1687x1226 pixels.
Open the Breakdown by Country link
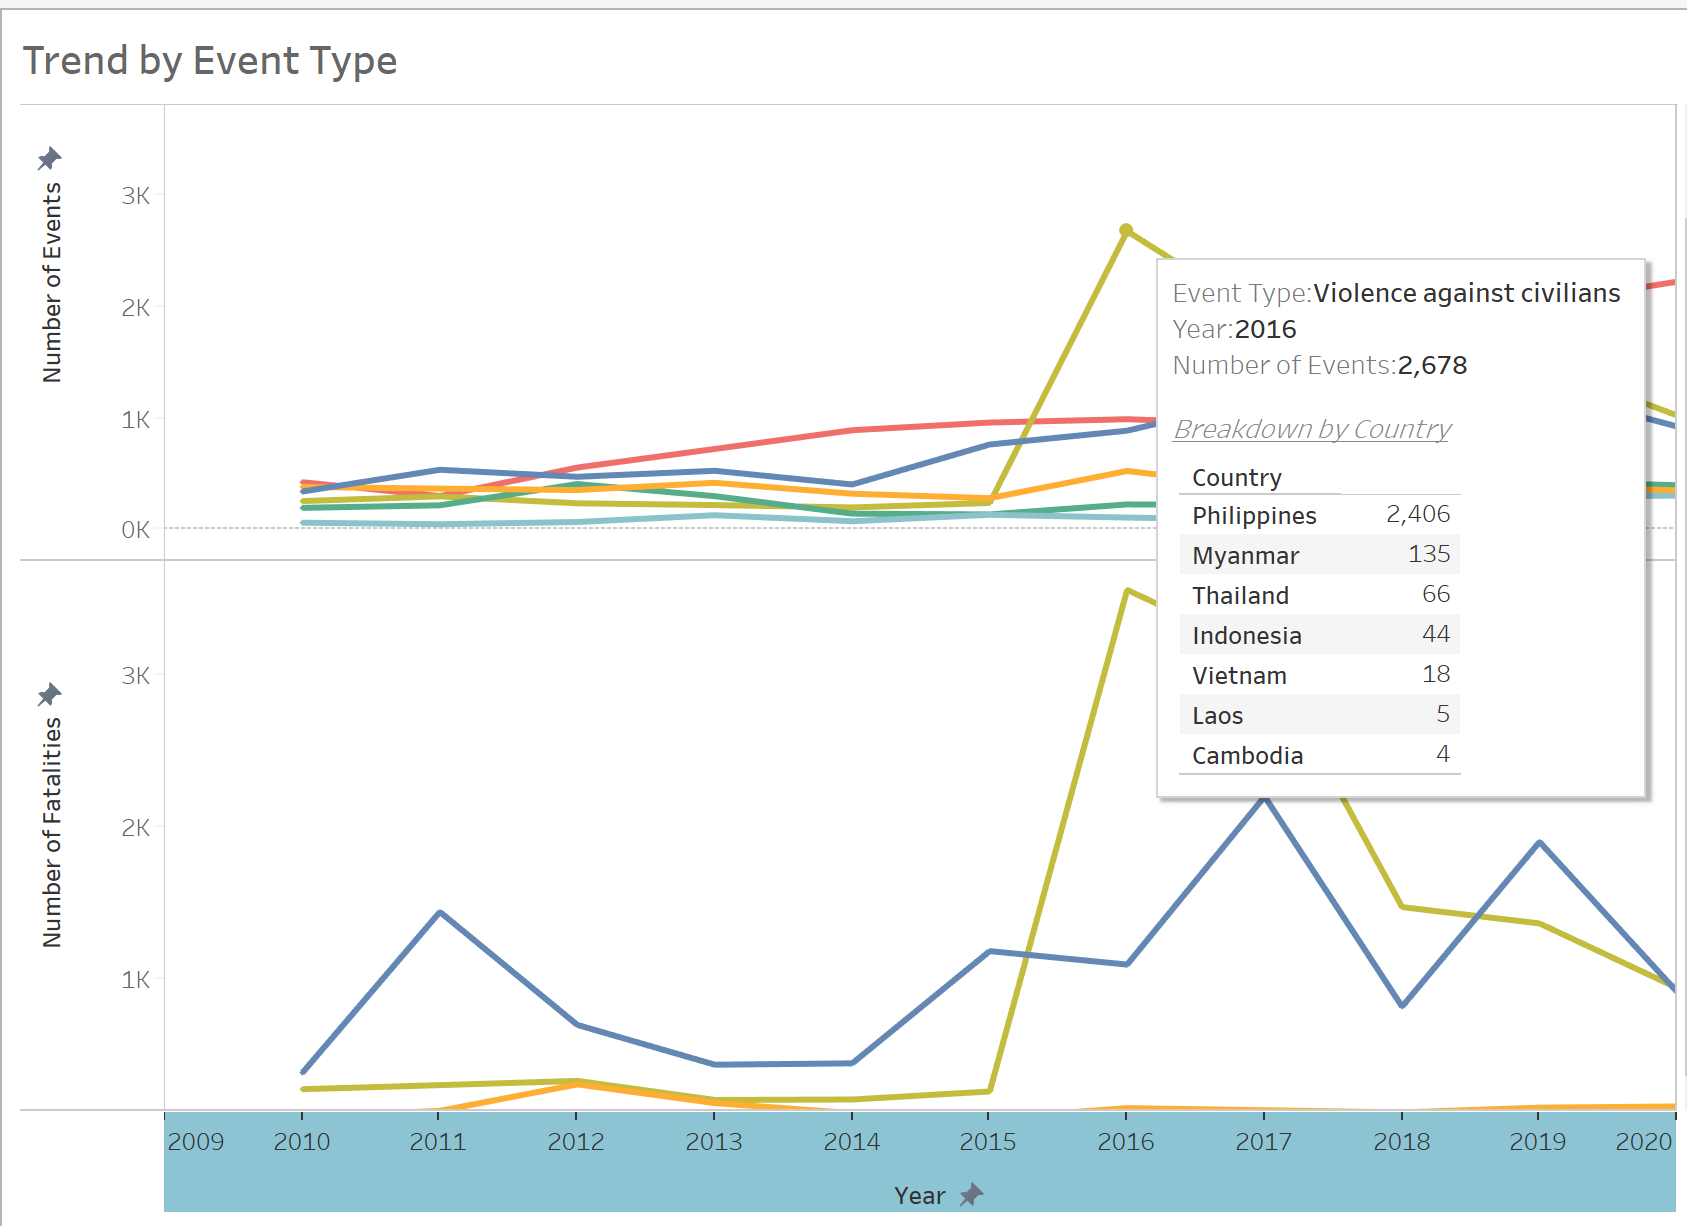click(1312, 429)
